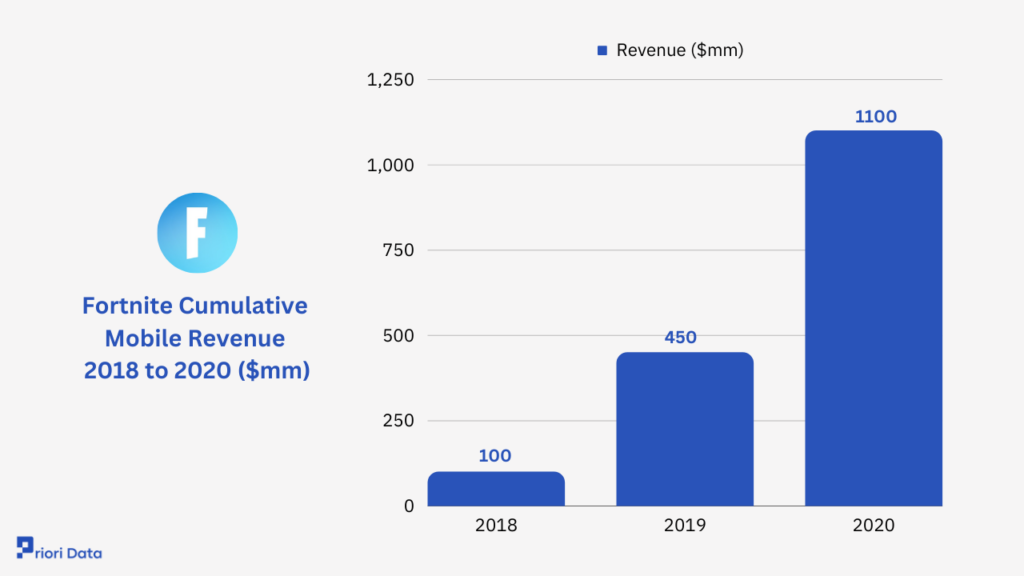Click the 2019 revenue bar
Viewport: 1024px width, 576px height.
click(x=685, y=429)
